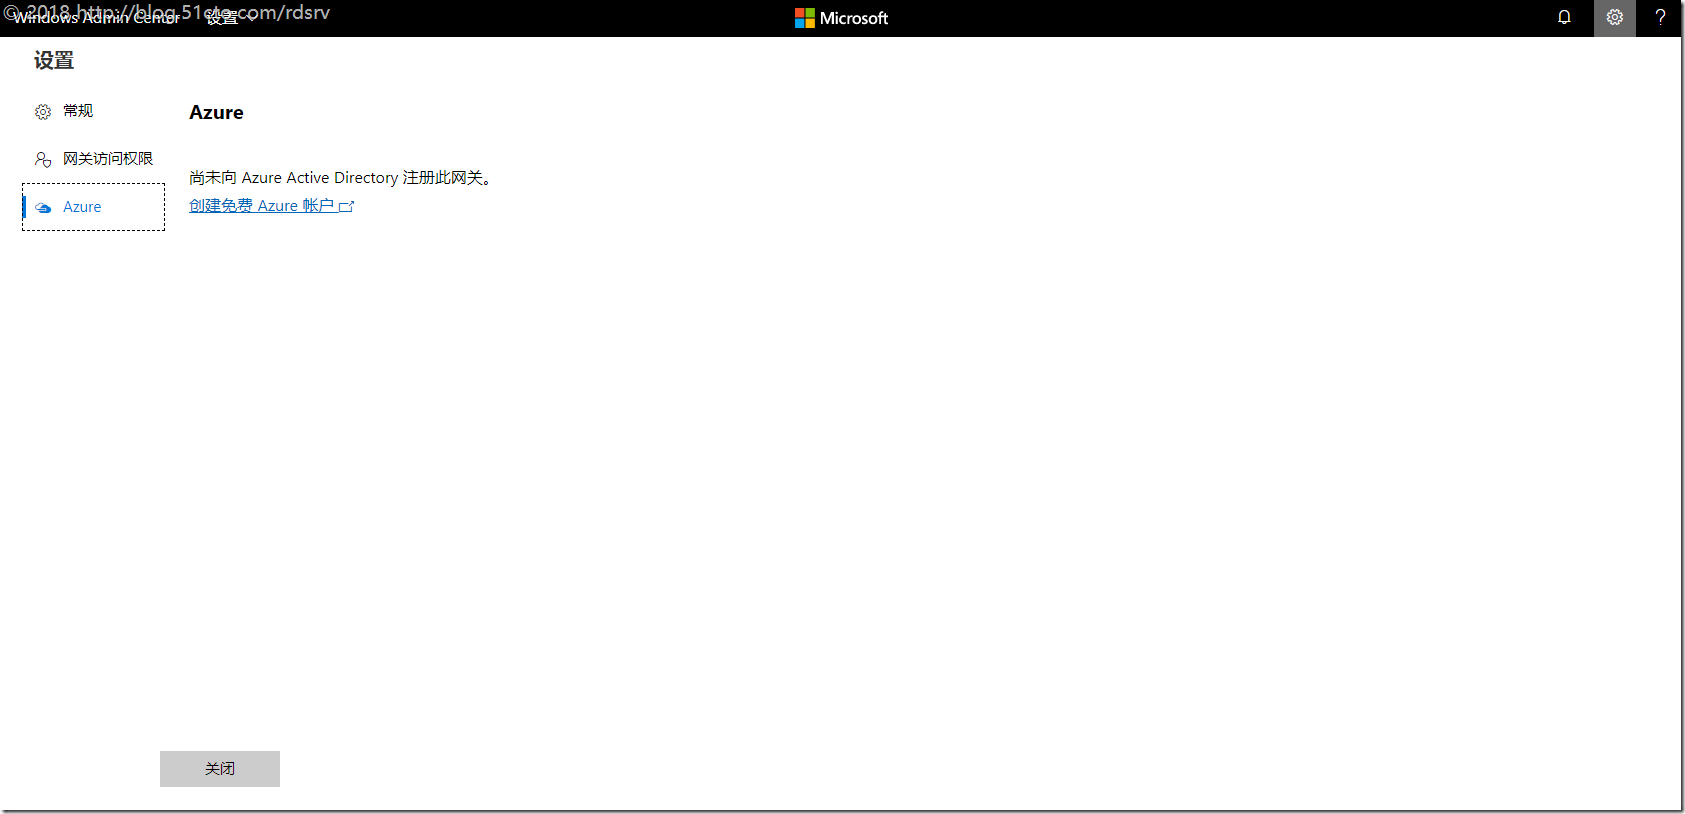The image size is (1685, 814).
Task: Click external link icon after Azure 帐户
Action: coord(347,207)
